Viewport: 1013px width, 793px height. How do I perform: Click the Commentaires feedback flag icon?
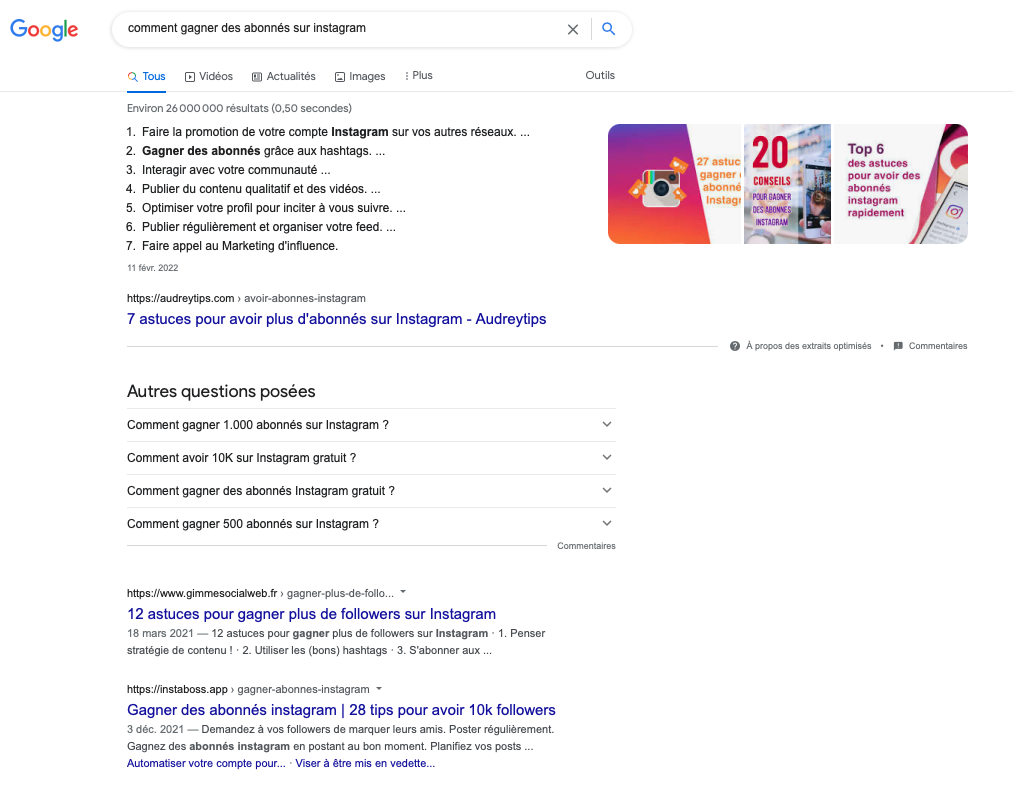click(898, 346)
